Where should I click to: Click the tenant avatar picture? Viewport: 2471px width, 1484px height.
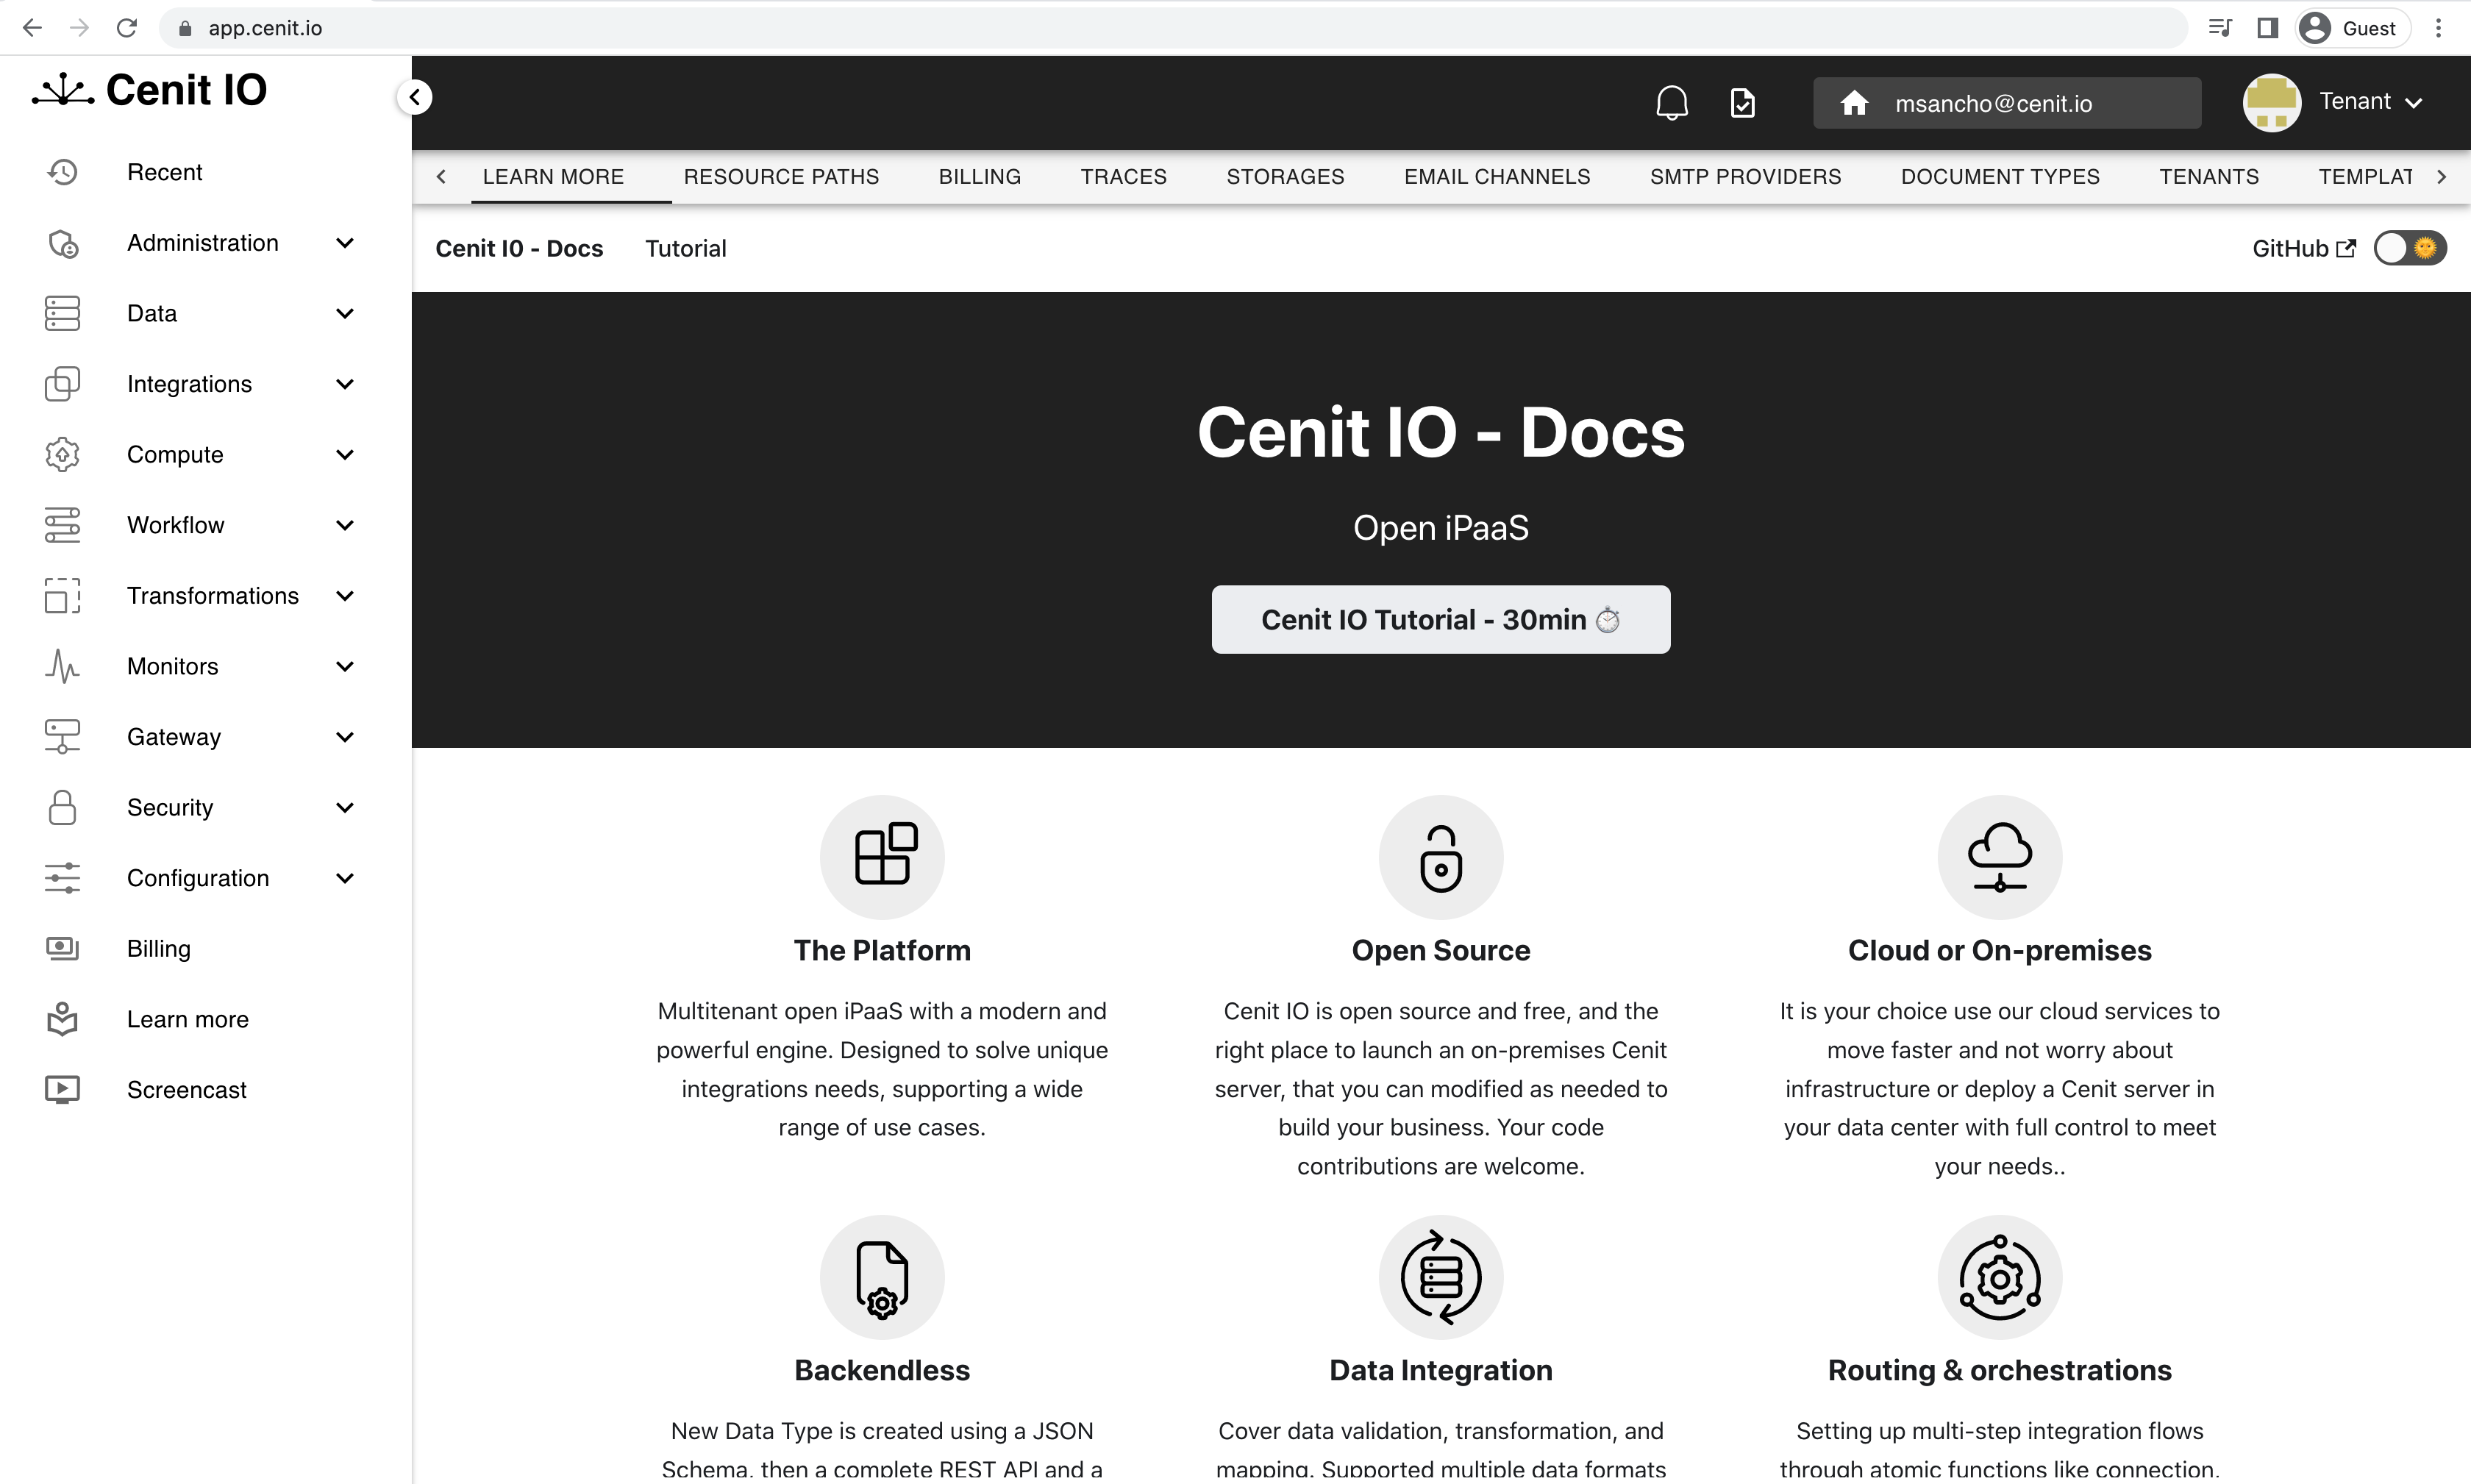[2272, 103]
